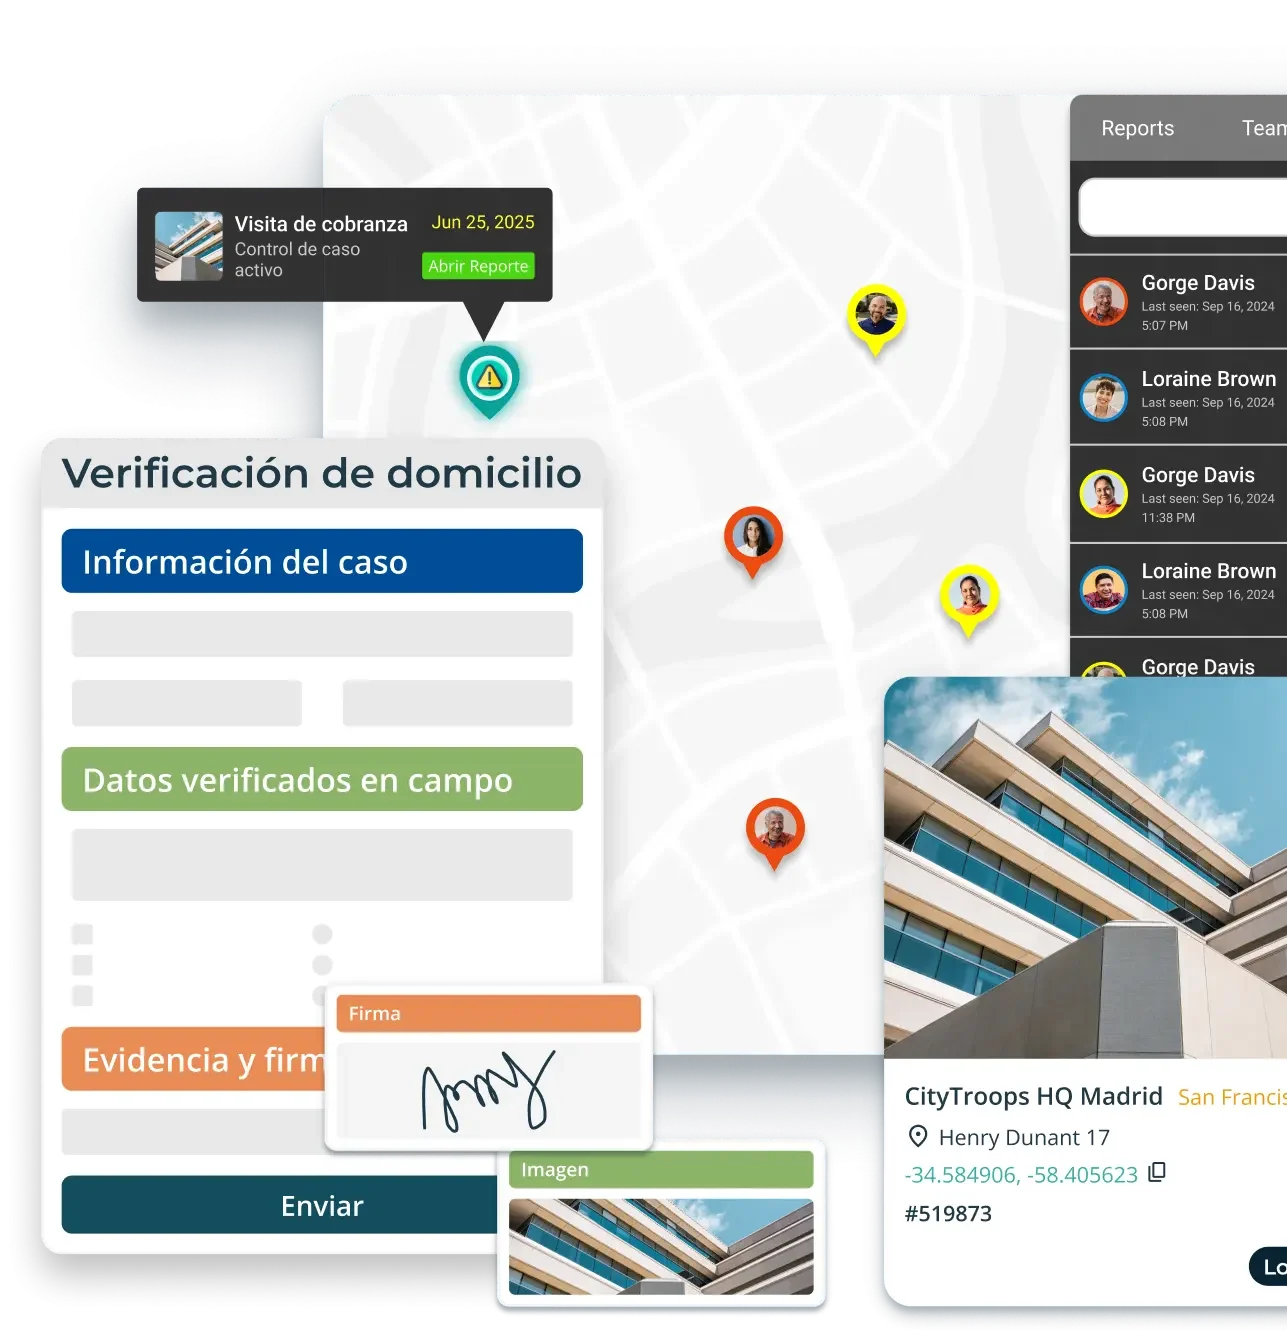1287x1339 pixels.
Task: Expand the Datos verificados en campo section
Action: pos(322,779)
